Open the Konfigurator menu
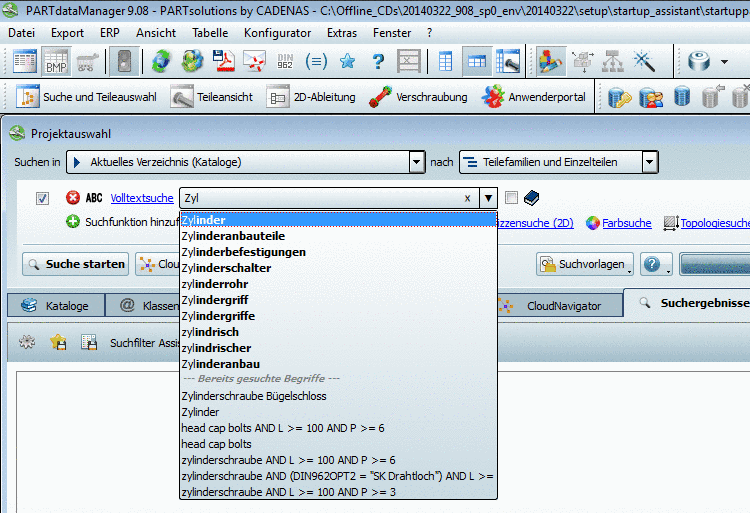Image resolution: width=750 pixels, height=513 pixels. click(277, 33)
